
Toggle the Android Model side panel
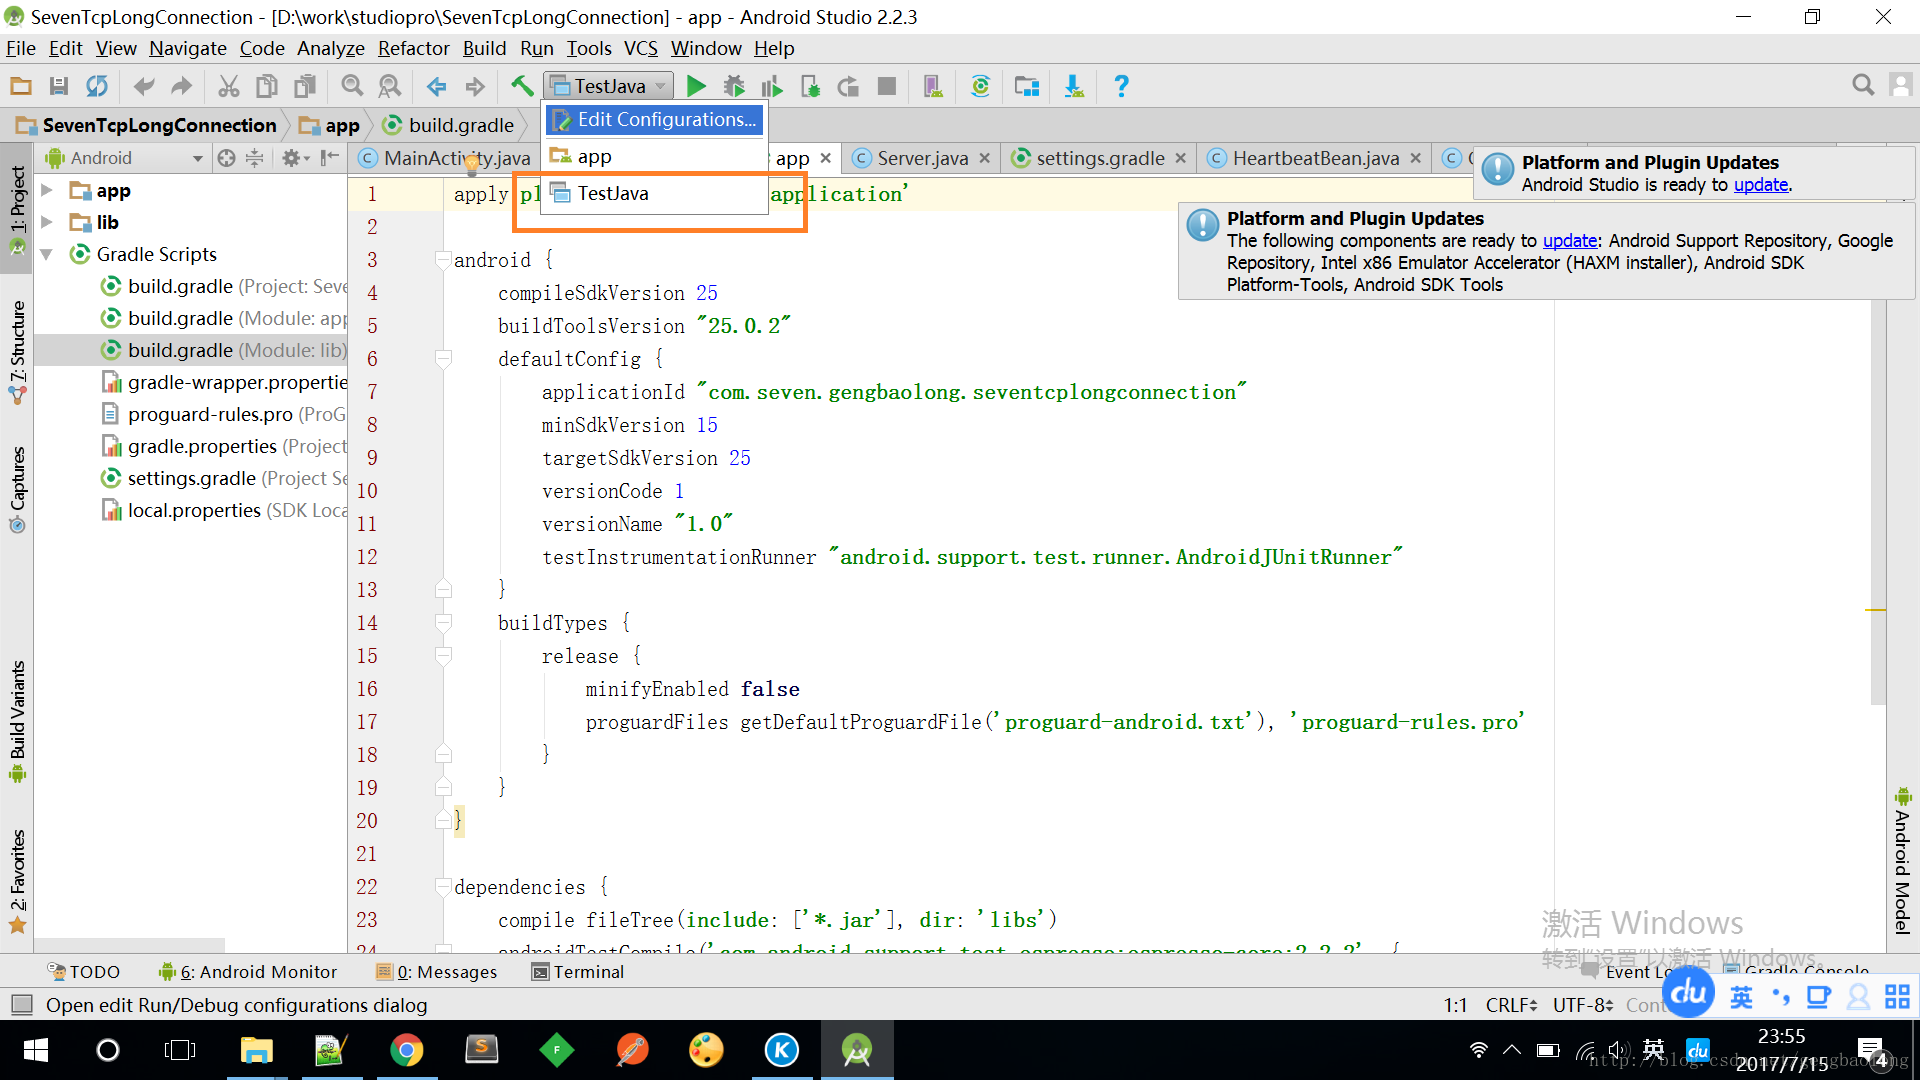click(1902, 861)
